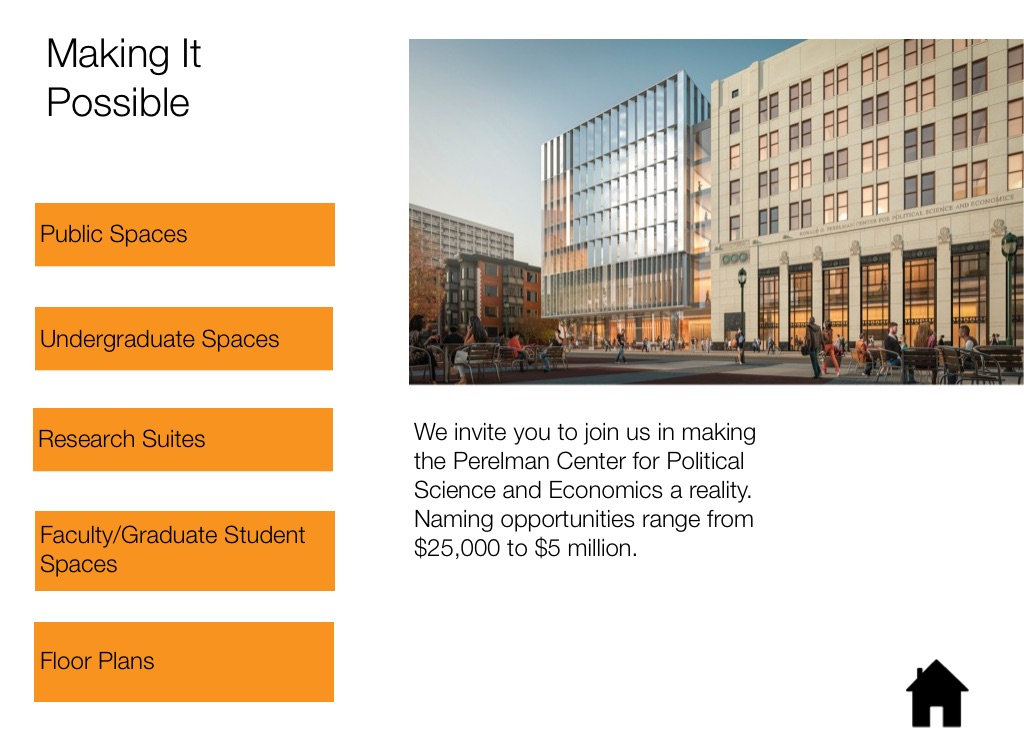This screenshot has width=1024, height=748.
Task: Select the Research Suites button
Action: click(x=182, y=439)
